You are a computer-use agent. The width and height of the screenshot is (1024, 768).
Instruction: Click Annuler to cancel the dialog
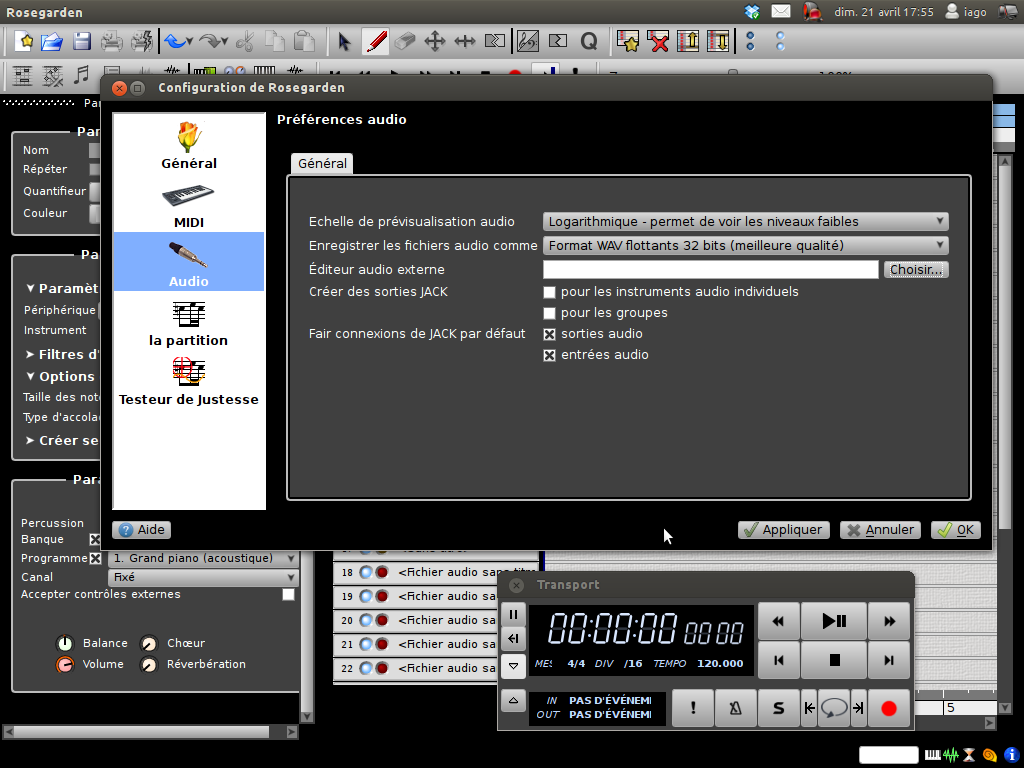(880, 530)
